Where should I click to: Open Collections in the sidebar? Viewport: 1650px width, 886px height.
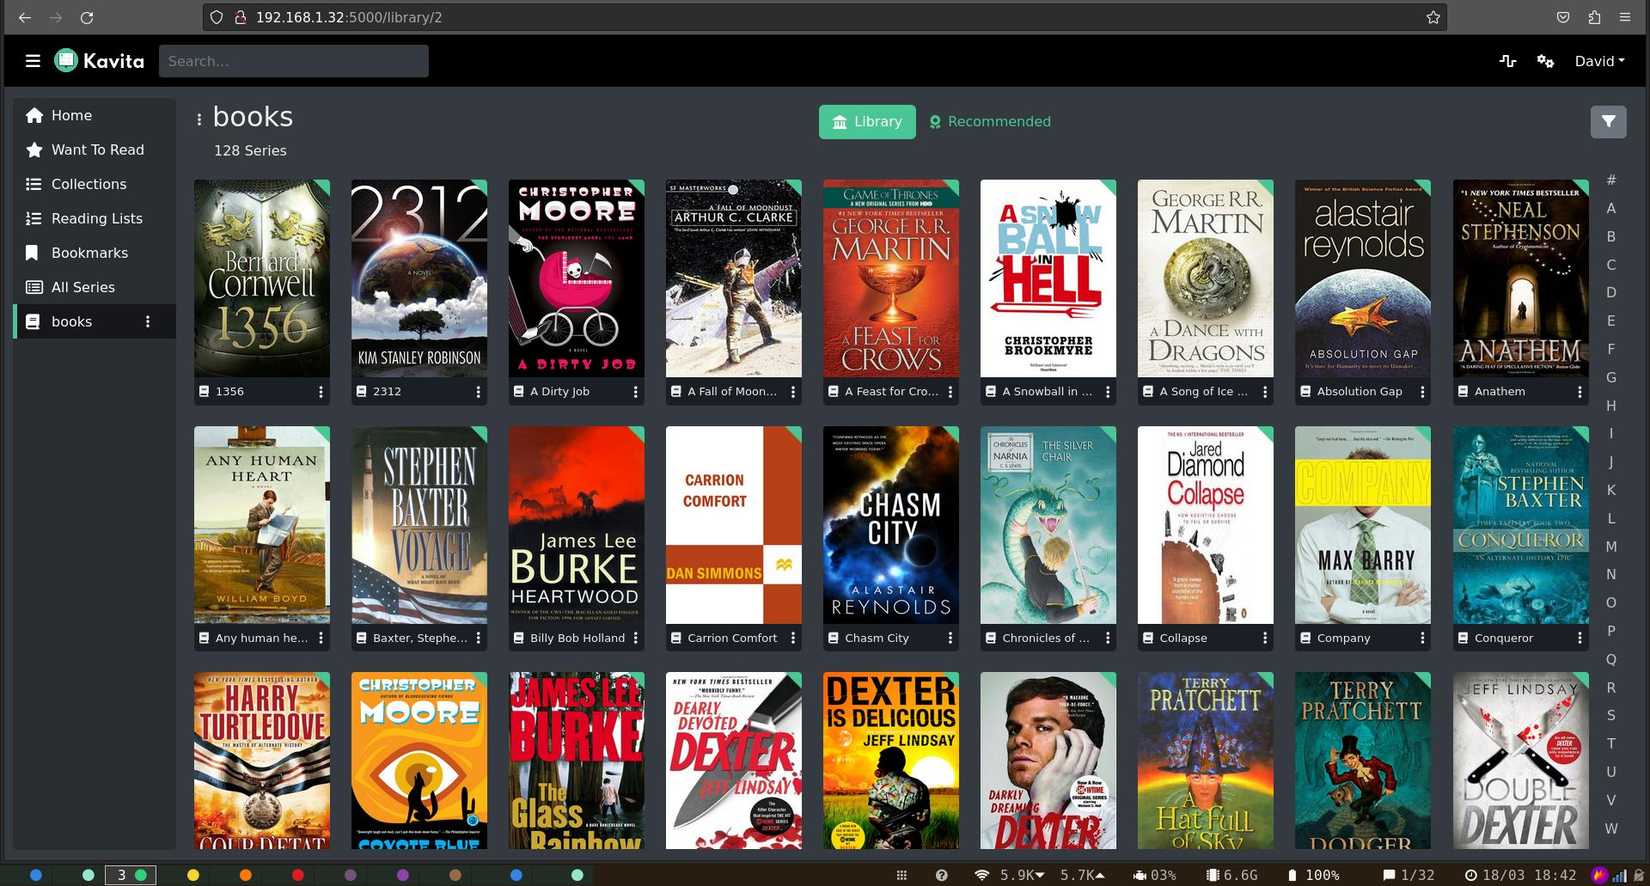click(x=95, y=184)
